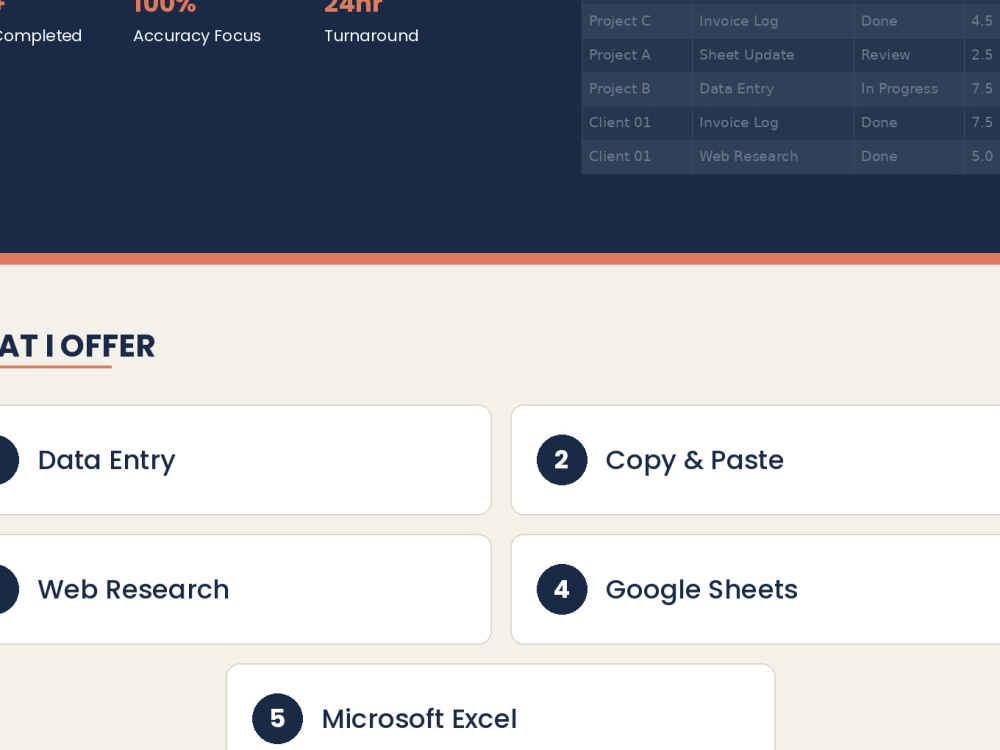Click the Done status in Project C row

coord(909,21)
